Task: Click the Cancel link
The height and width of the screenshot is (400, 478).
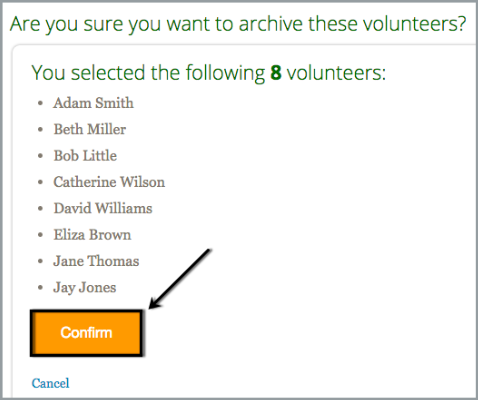Action: point(50,383)
